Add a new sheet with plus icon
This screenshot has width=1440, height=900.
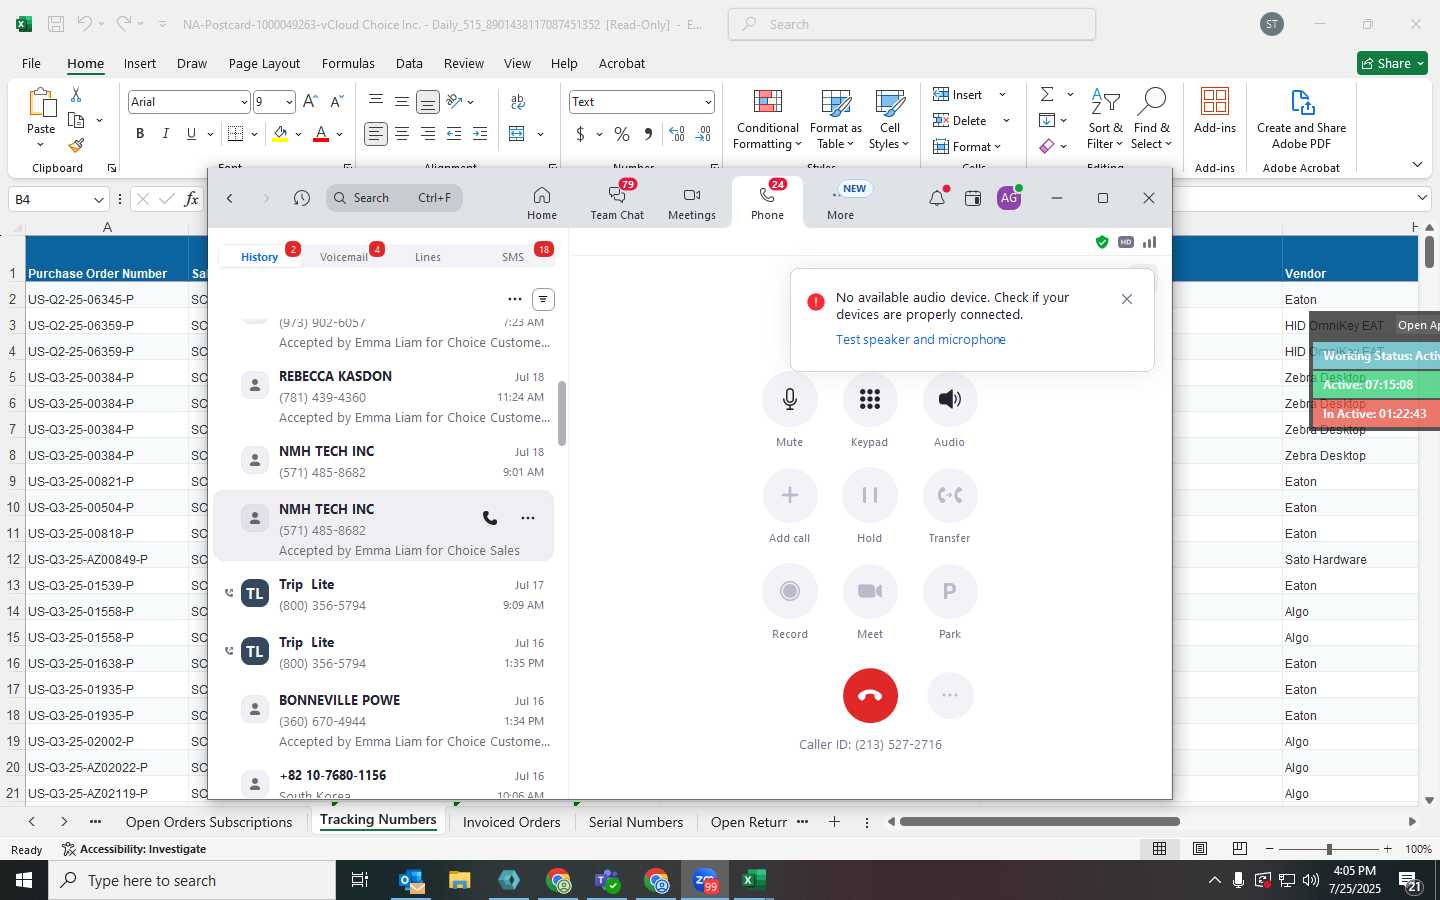click(834, 822)
